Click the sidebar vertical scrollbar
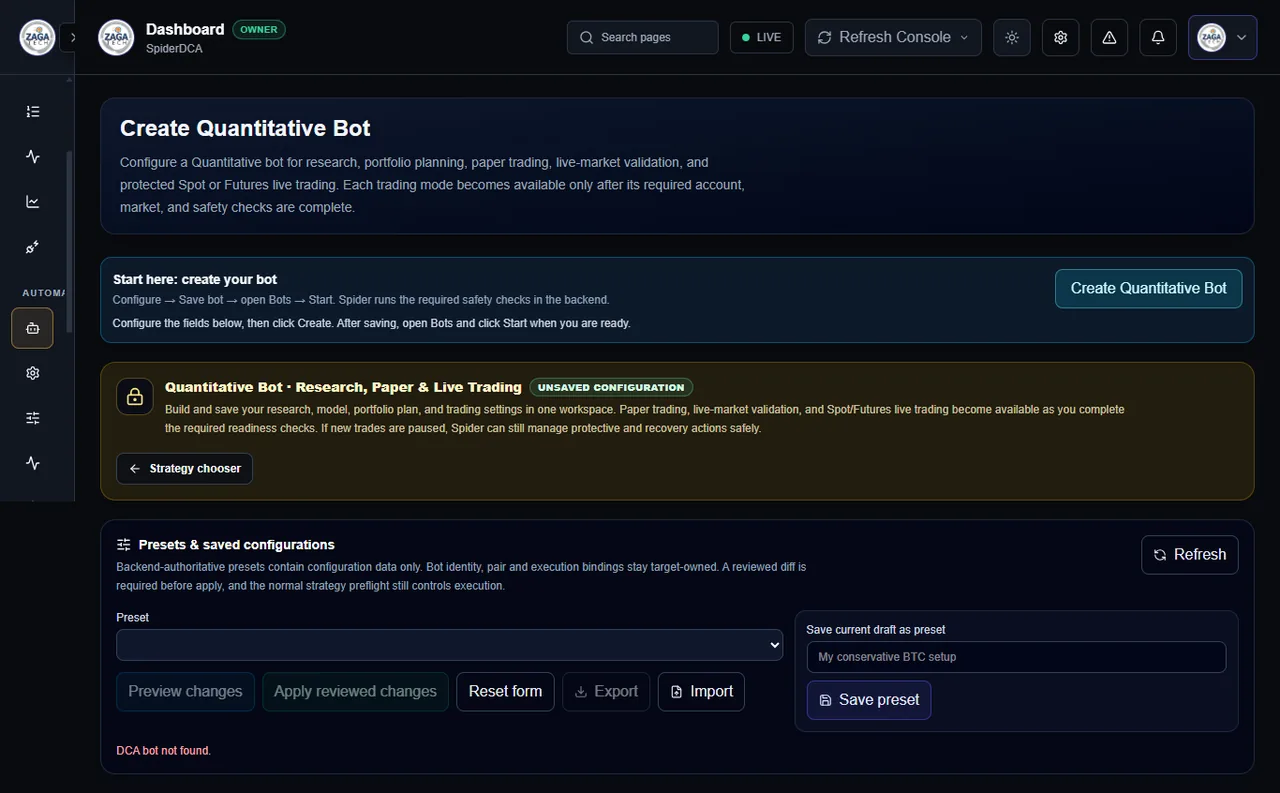This screenshot has height=793, width=1280. (x=69, y=240)
